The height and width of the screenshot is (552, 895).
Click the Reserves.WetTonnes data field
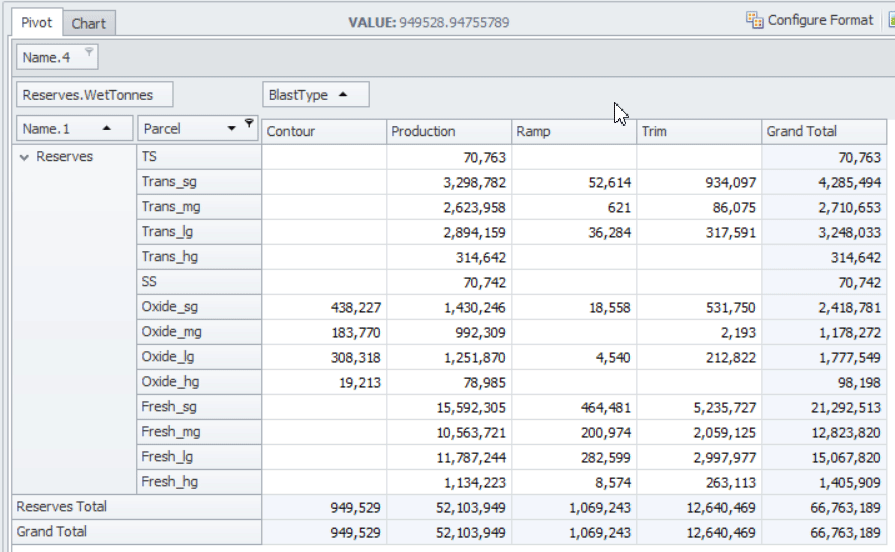95,95
